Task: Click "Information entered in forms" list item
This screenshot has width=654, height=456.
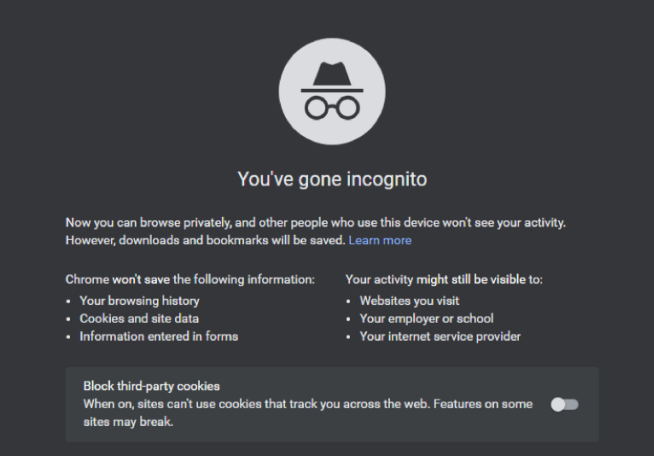Action: coord(158,336)
